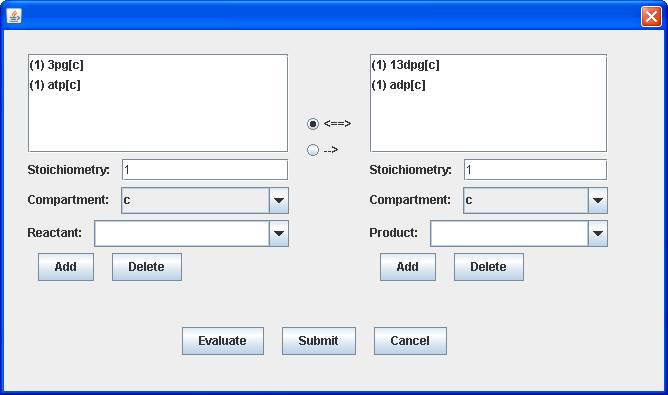Focus the Reactant text entry box
The image size is (668, 395).
[182, 234]
